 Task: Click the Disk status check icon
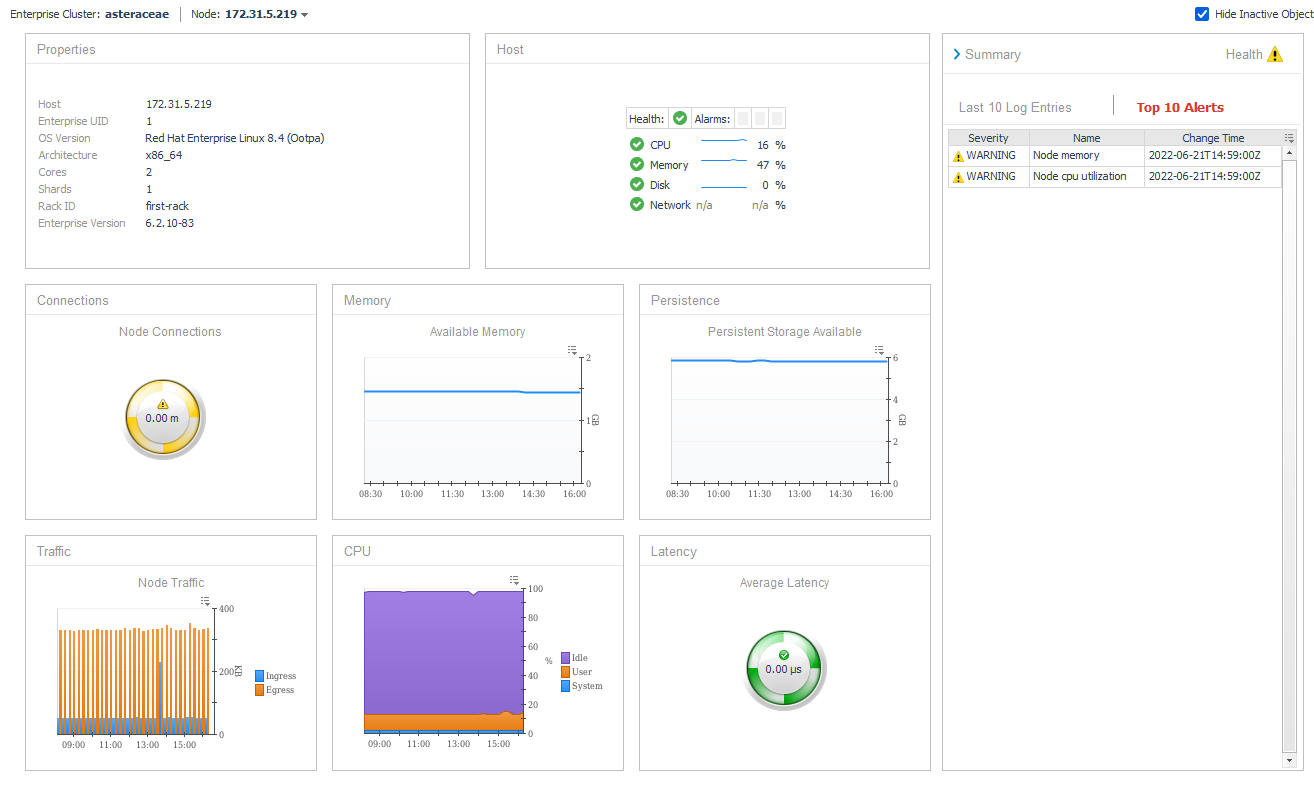pyautogui.click(x=637, y=185)
